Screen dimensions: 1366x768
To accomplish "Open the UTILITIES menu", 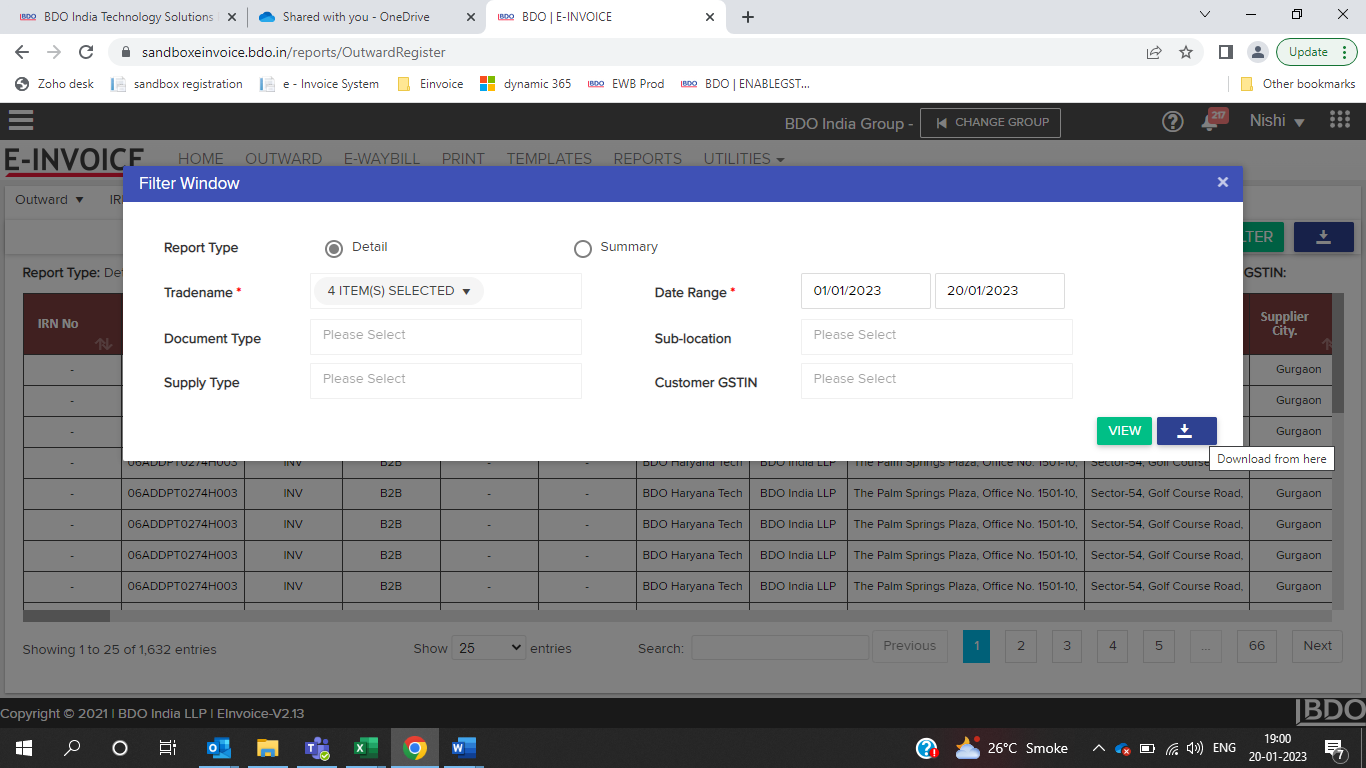I will [x=743, y=159].
